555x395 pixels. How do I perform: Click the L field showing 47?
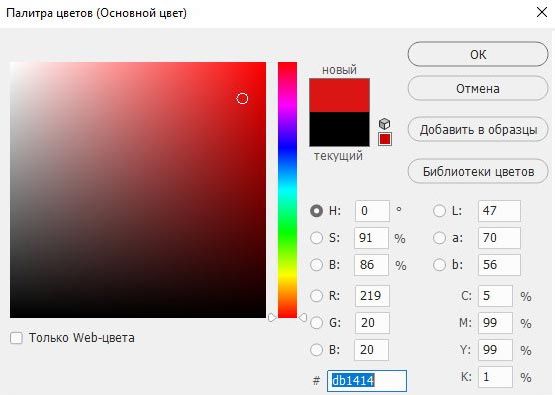point(499,211)
